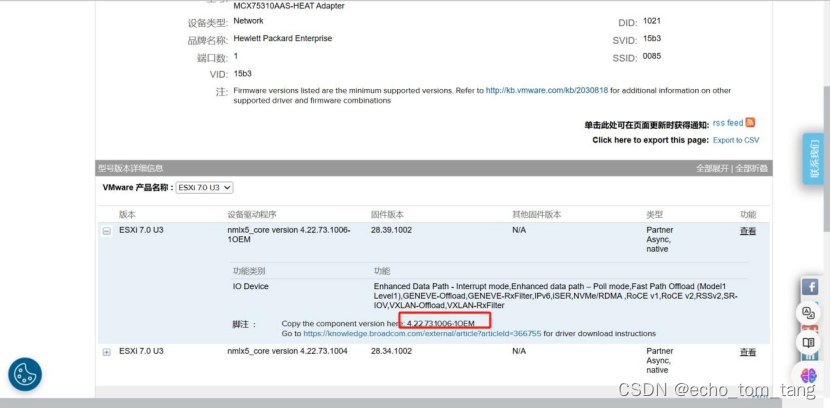Click the 联系我们 side tab

[x=813, y=159]
